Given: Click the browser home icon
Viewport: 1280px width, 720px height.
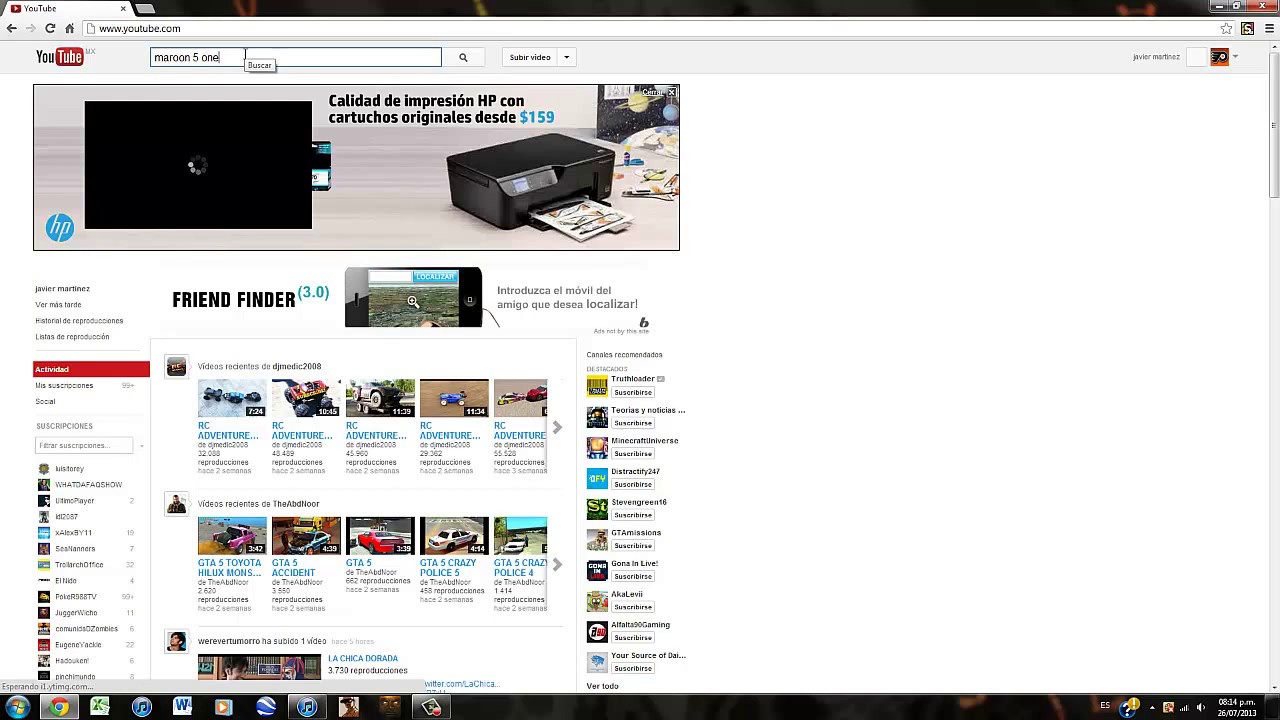Looking at the screenshot, I should [x=69, y=28].
